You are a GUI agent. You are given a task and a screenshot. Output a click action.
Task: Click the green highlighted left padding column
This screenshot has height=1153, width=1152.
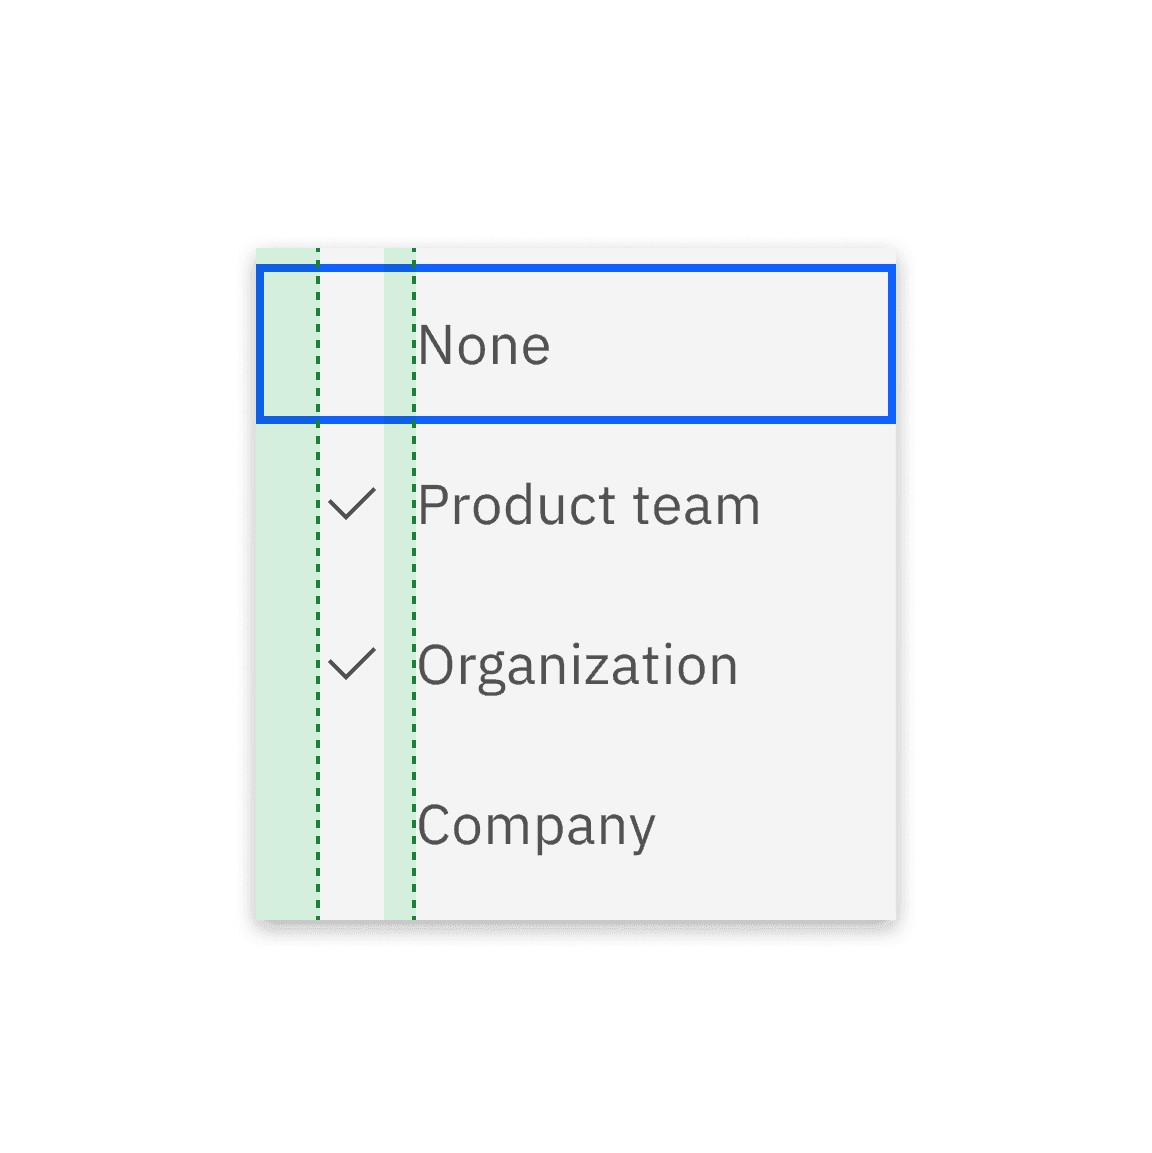tap(285, 600)
